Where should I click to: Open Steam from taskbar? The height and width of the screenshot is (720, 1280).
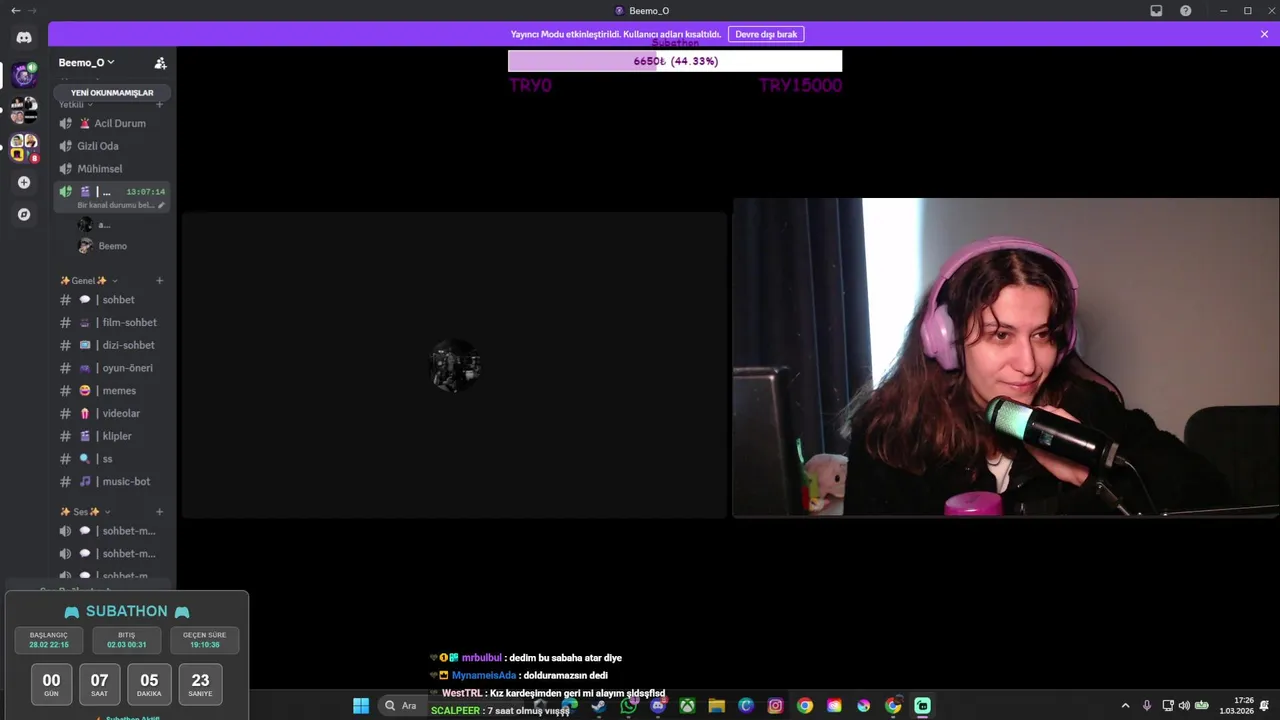pyautogui.click(x=598, y=706)
